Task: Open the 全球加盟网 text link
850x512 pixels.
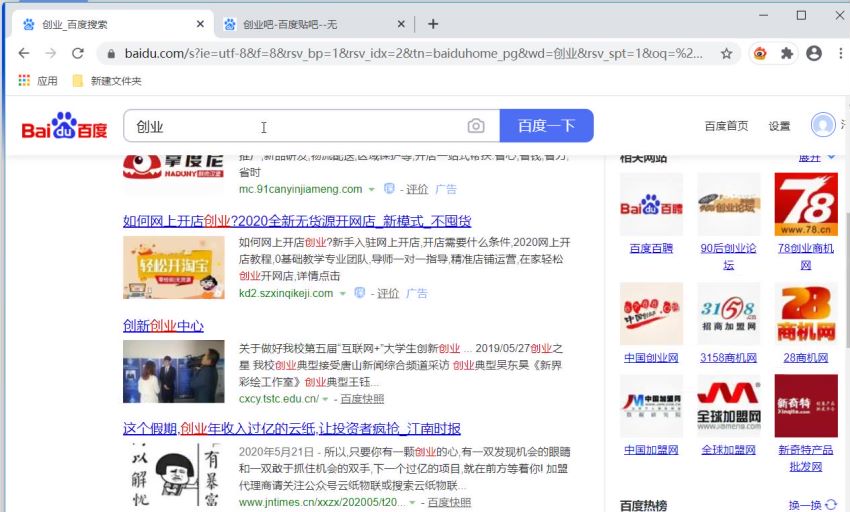Action: (729, 450)
